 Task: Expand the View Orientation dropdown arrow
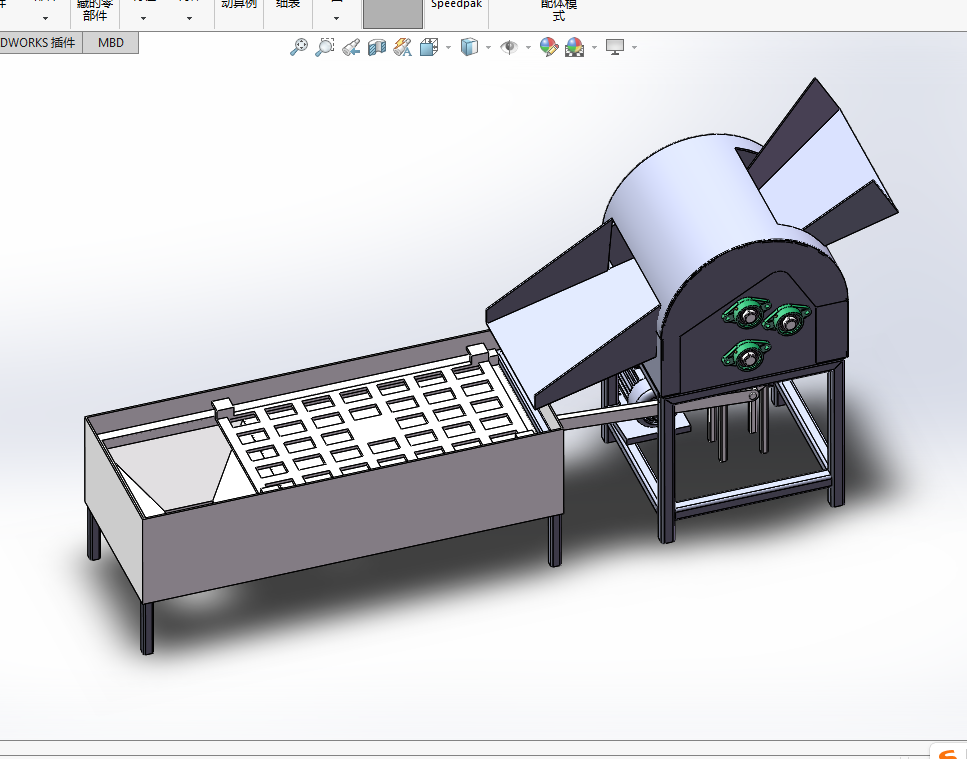[x=448, y=47]
